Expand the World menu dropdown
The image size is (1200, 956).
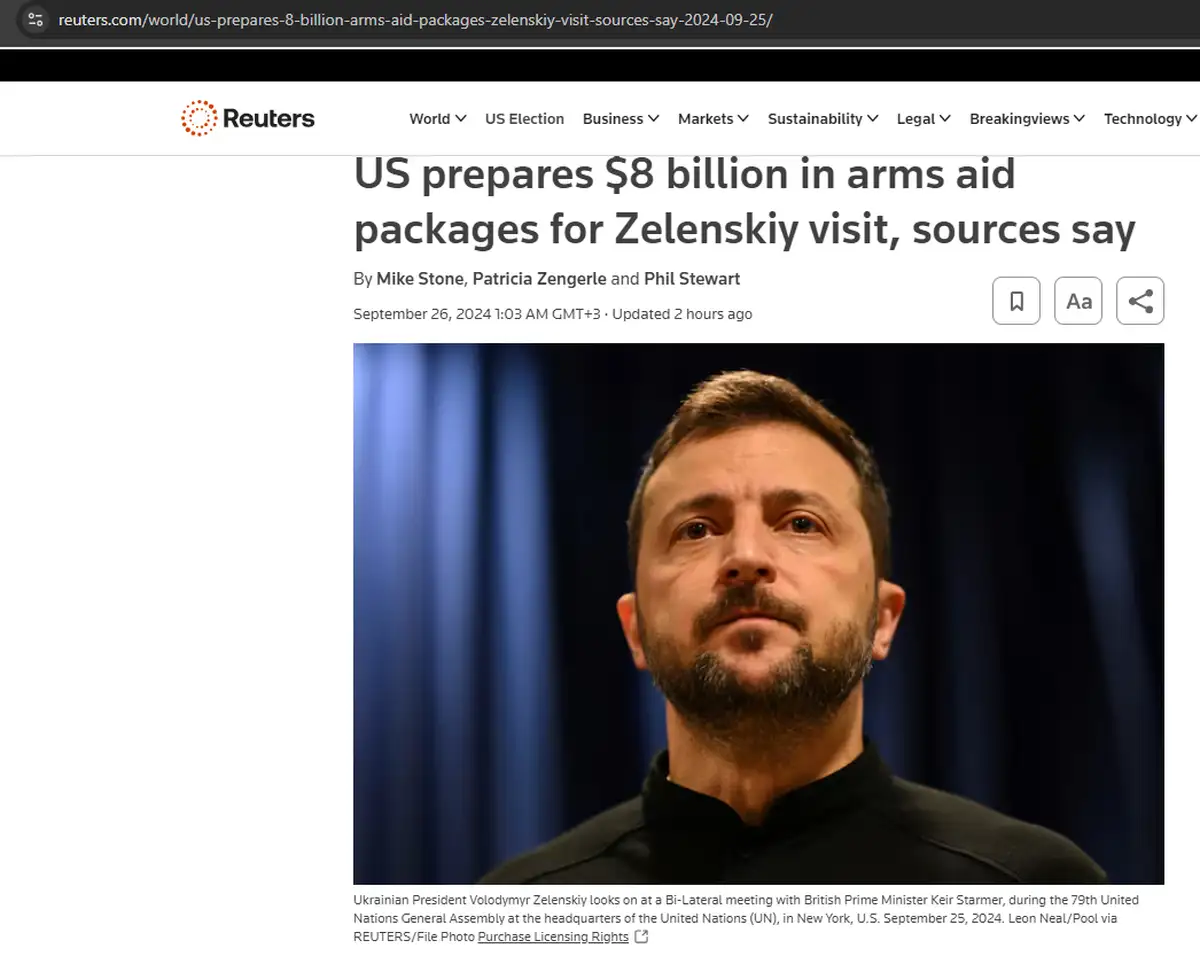438,118
